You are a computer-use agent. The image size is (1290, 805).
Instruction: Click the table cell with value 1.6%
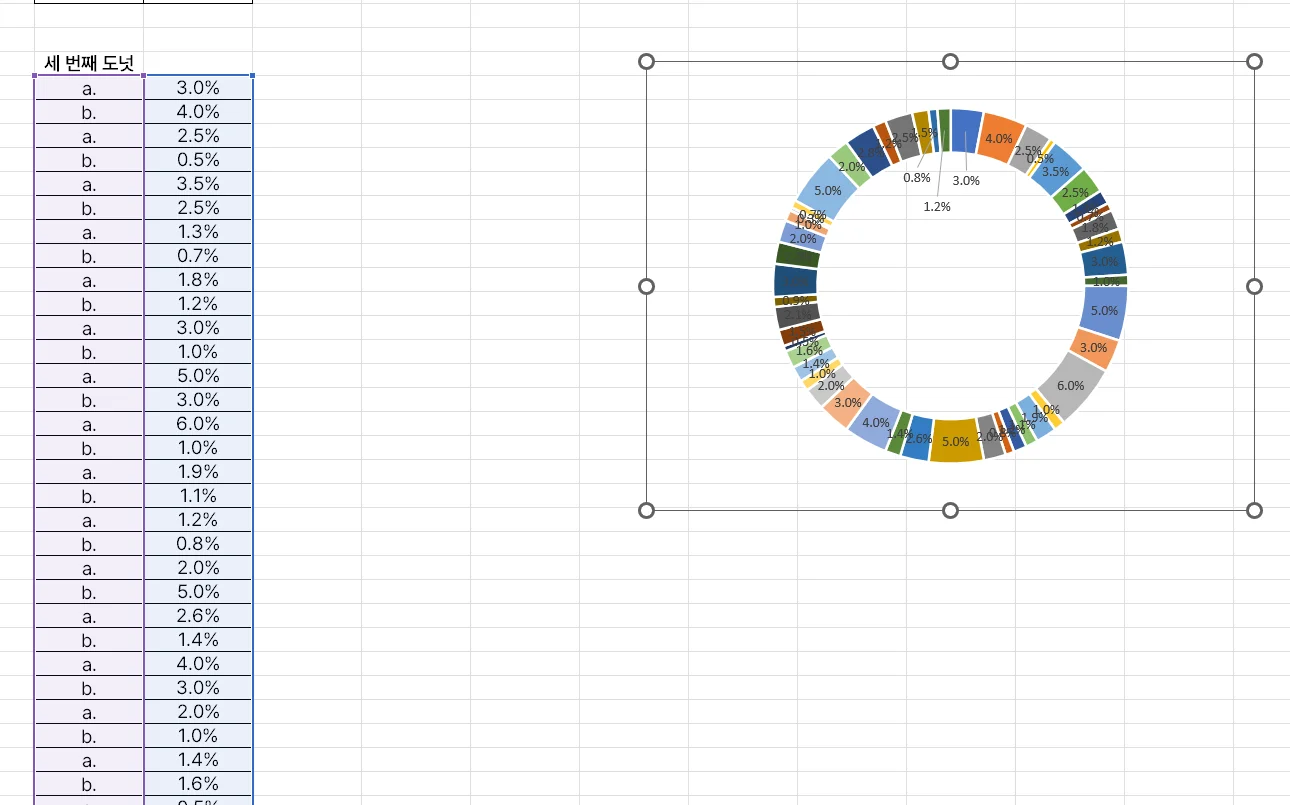(198, 784)
